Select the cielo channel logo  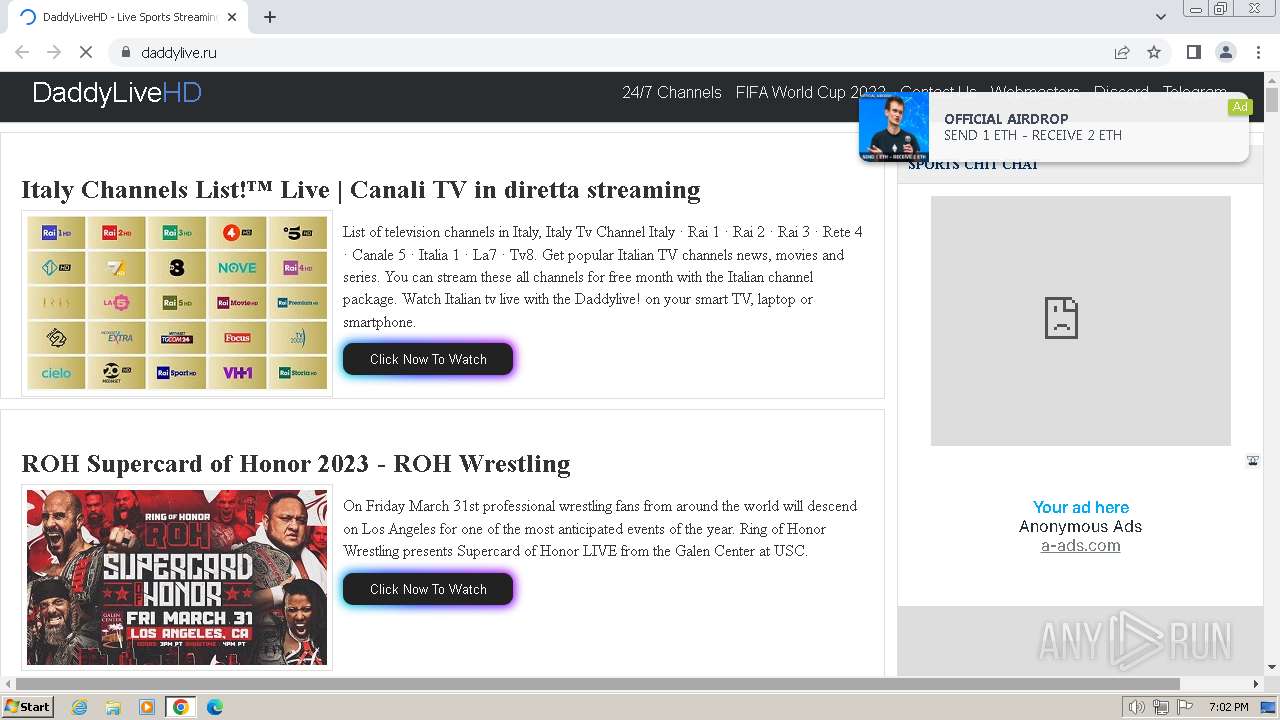(x=56, y=373)
